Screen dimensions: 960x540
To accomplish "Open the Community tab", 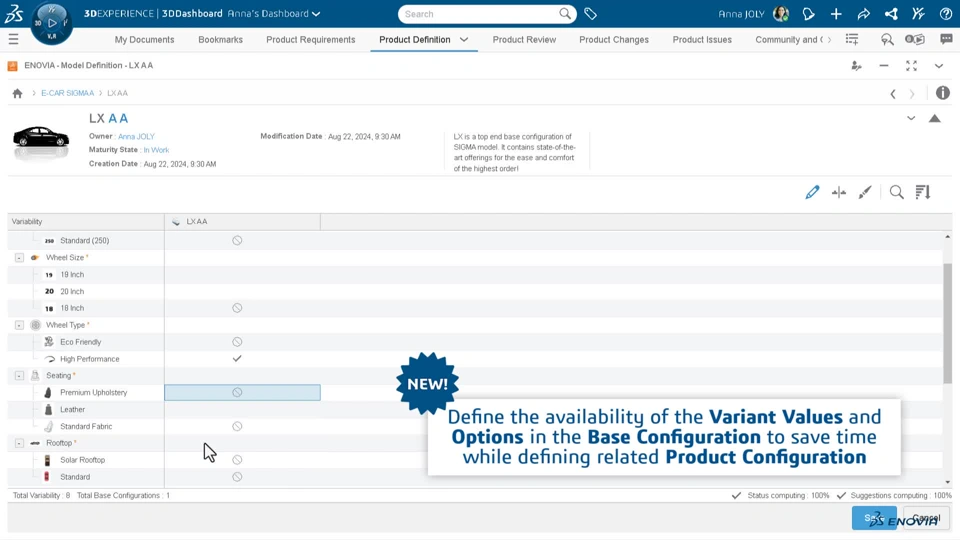I will tap(789, 40).
